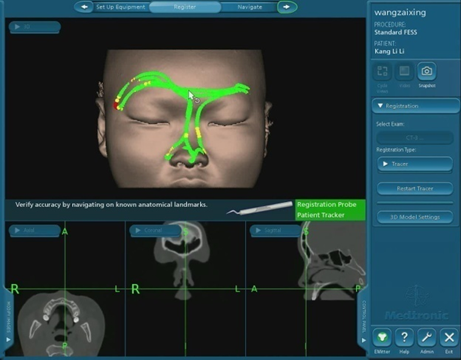Image resolution: width=461 pixels, height=360 pixels.
Task: Open 3D Model Settings button
Action: 415,217
